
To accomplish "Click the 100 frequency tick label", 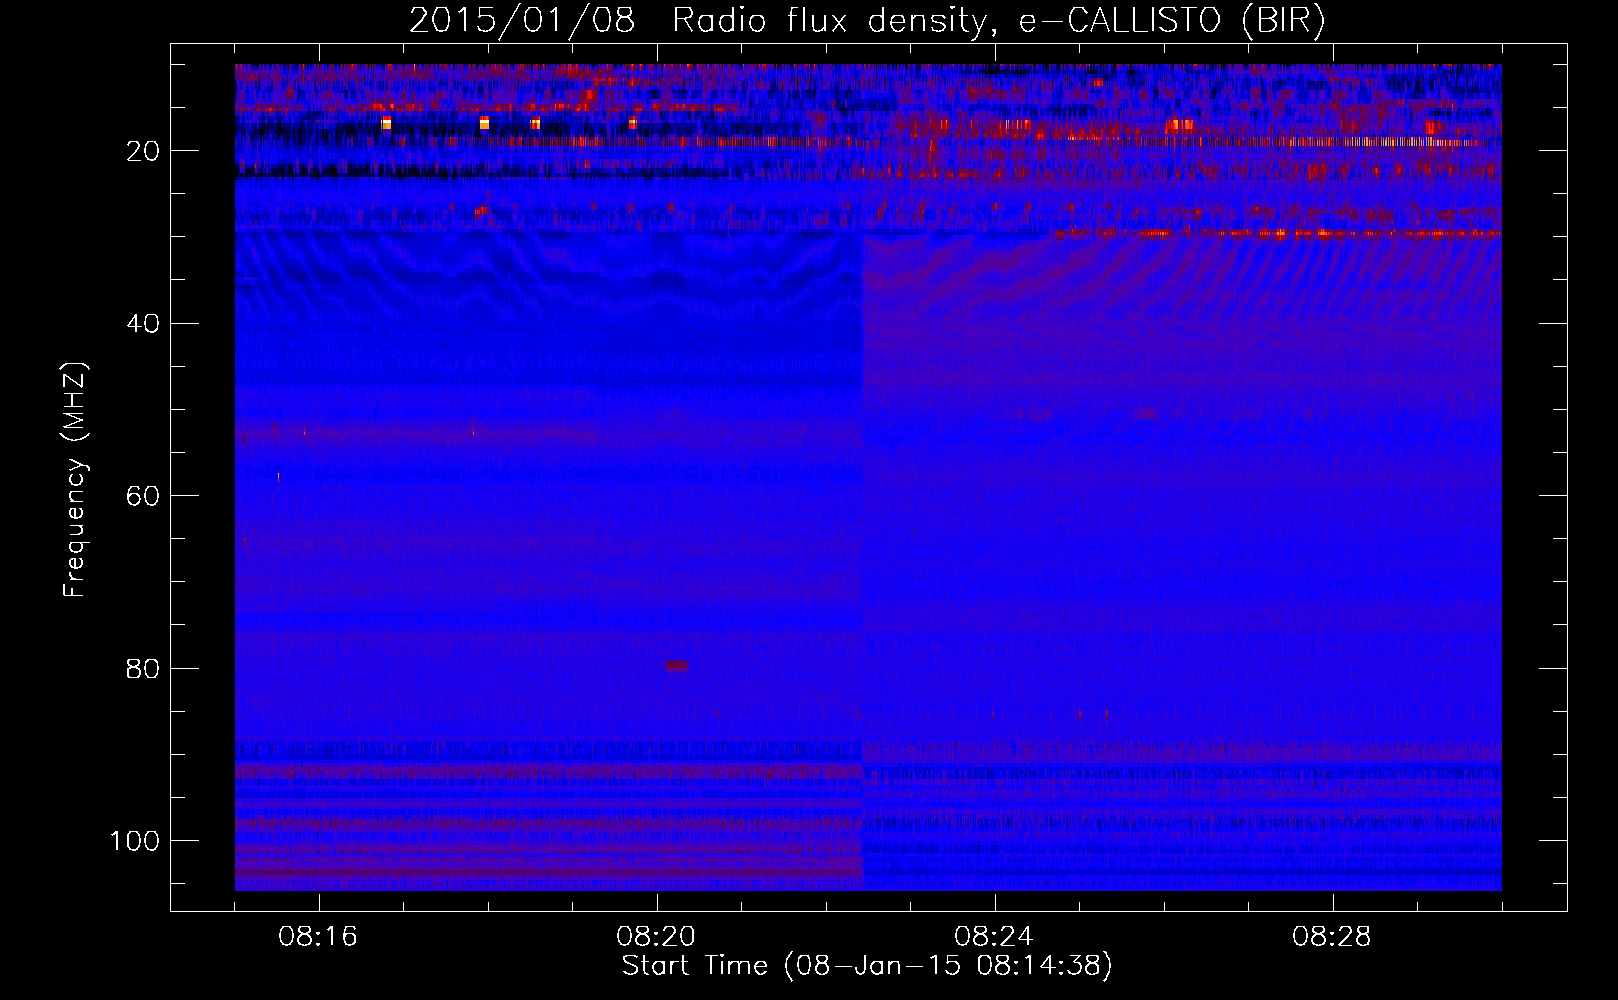I will click(x=135, y=841).
